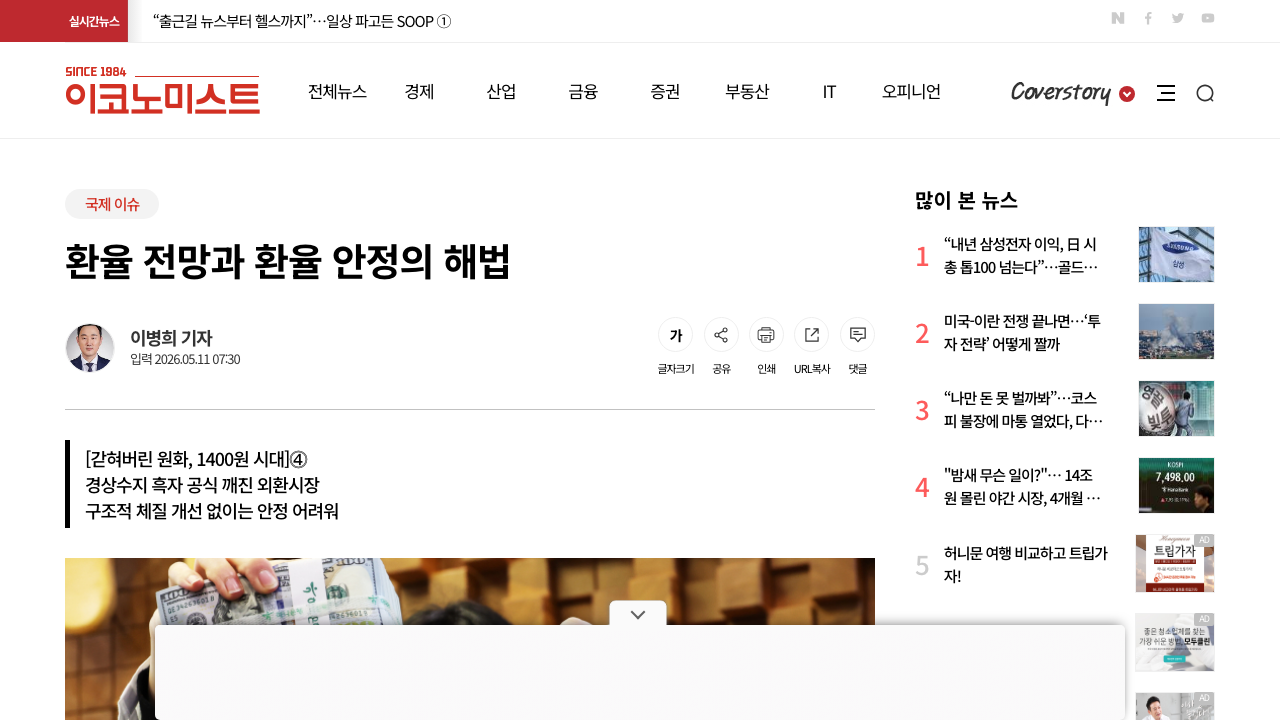Click the subtitle 경상수지 흑자 공식 깨진 외환시장
This screenshot has height=720, width=1280.
click(202, 485)
